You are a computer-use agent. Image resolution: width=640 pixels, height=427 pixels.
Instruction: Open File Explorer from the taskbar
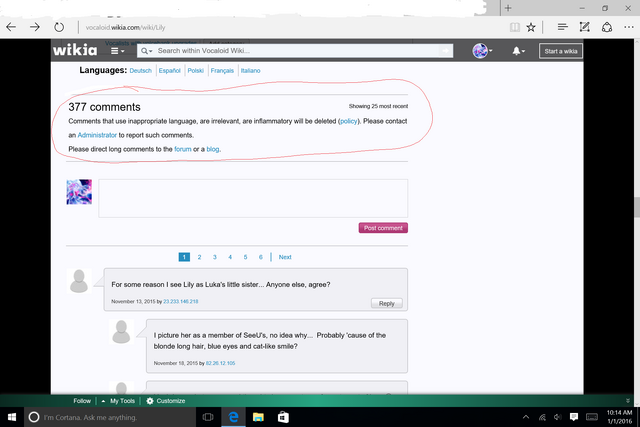pyautogui.click(x=258, y=417)
